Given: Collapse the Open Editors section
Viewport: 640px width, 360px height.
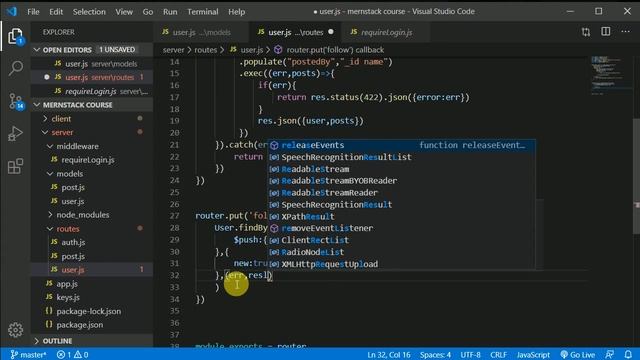Looking at the screenshot, I should (92, 50).
